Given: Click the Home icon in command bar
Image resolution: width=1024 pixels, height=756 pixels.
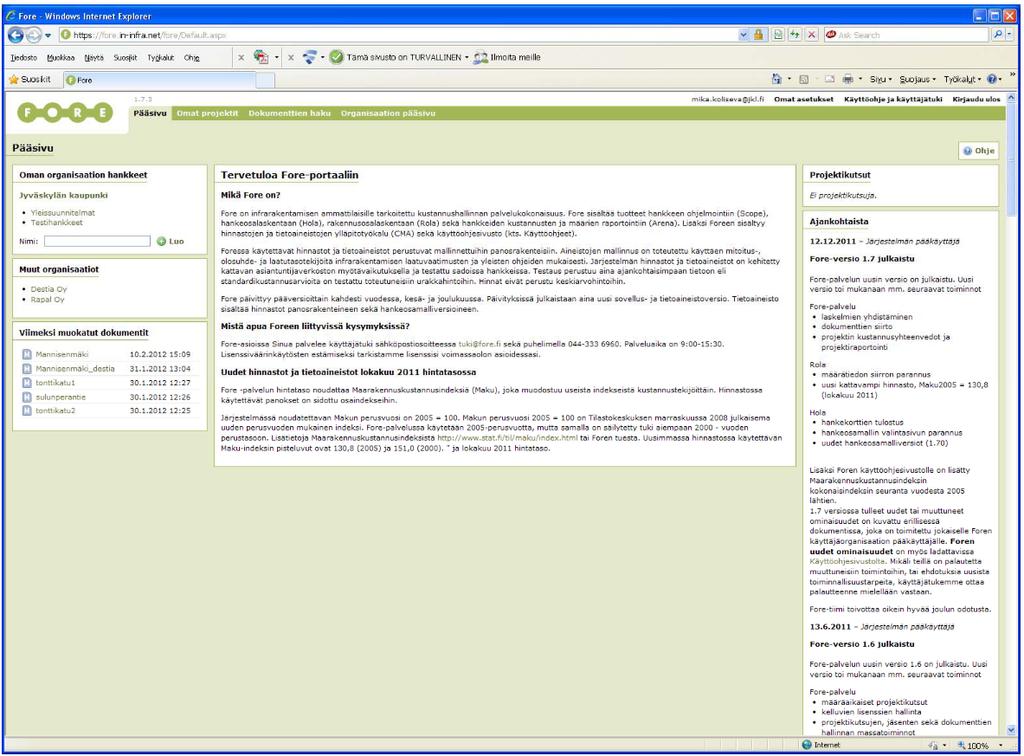Looking at the screenshot, I should point(776,80).
